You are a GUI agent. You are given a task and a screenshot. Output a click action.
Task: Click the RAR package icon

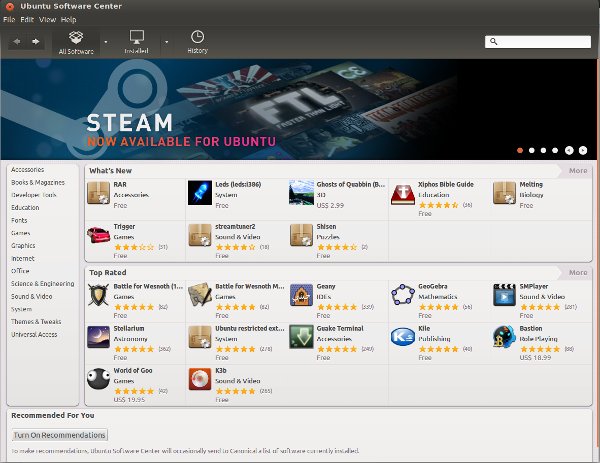pos(98,193)
